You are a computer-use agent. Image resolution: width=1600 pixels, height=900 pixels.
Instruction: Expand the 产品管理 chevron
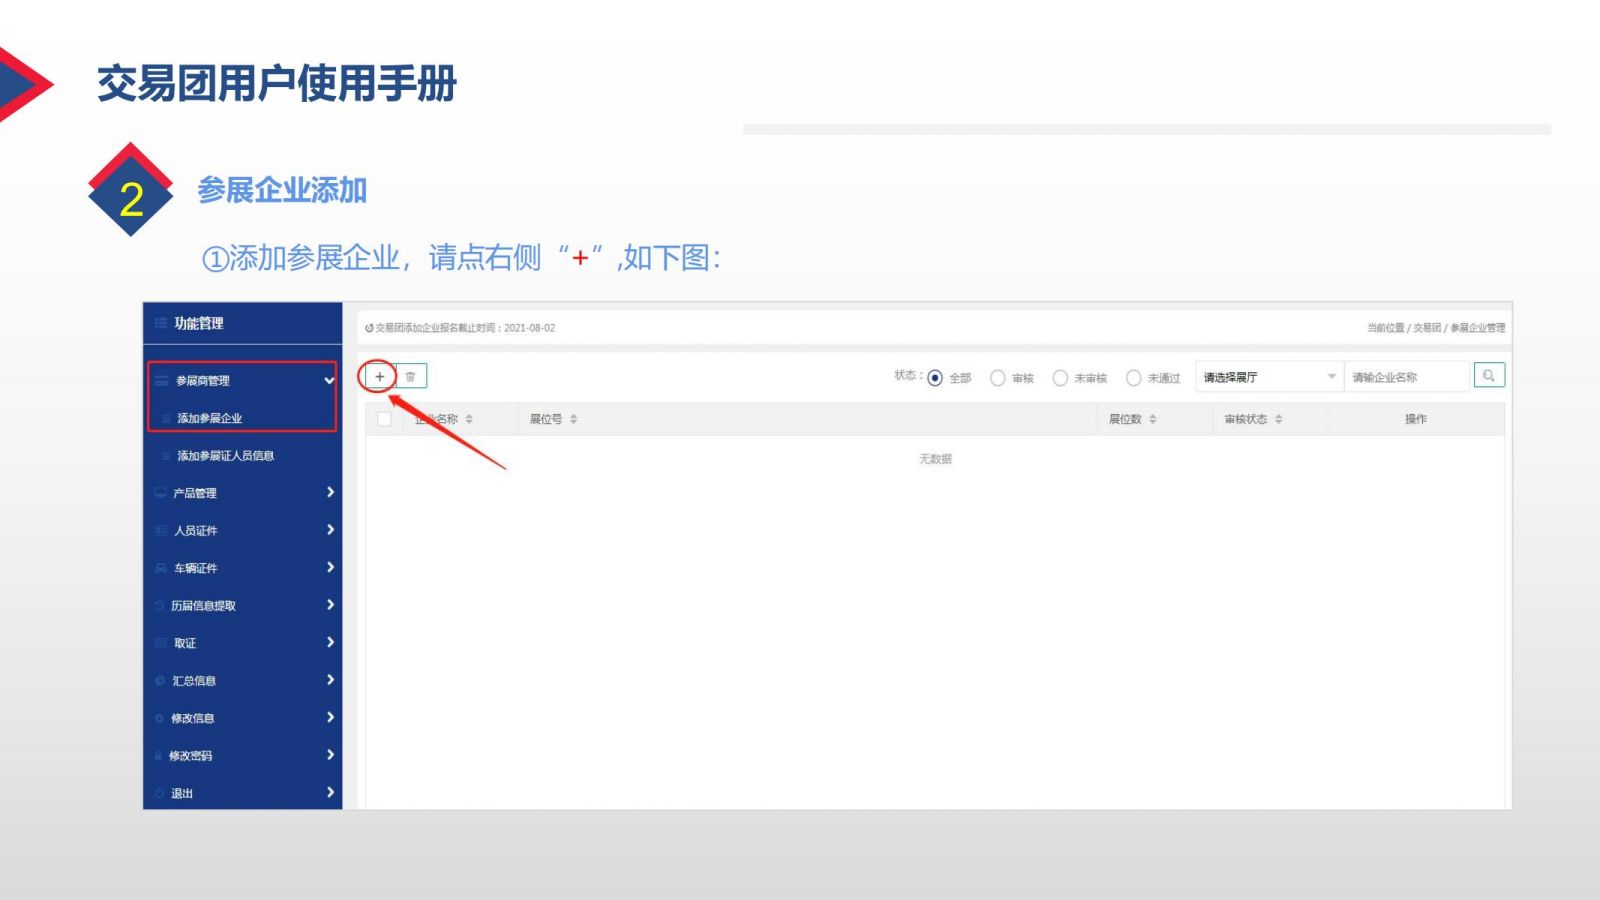pyautogui.click(x=330, y=492)
